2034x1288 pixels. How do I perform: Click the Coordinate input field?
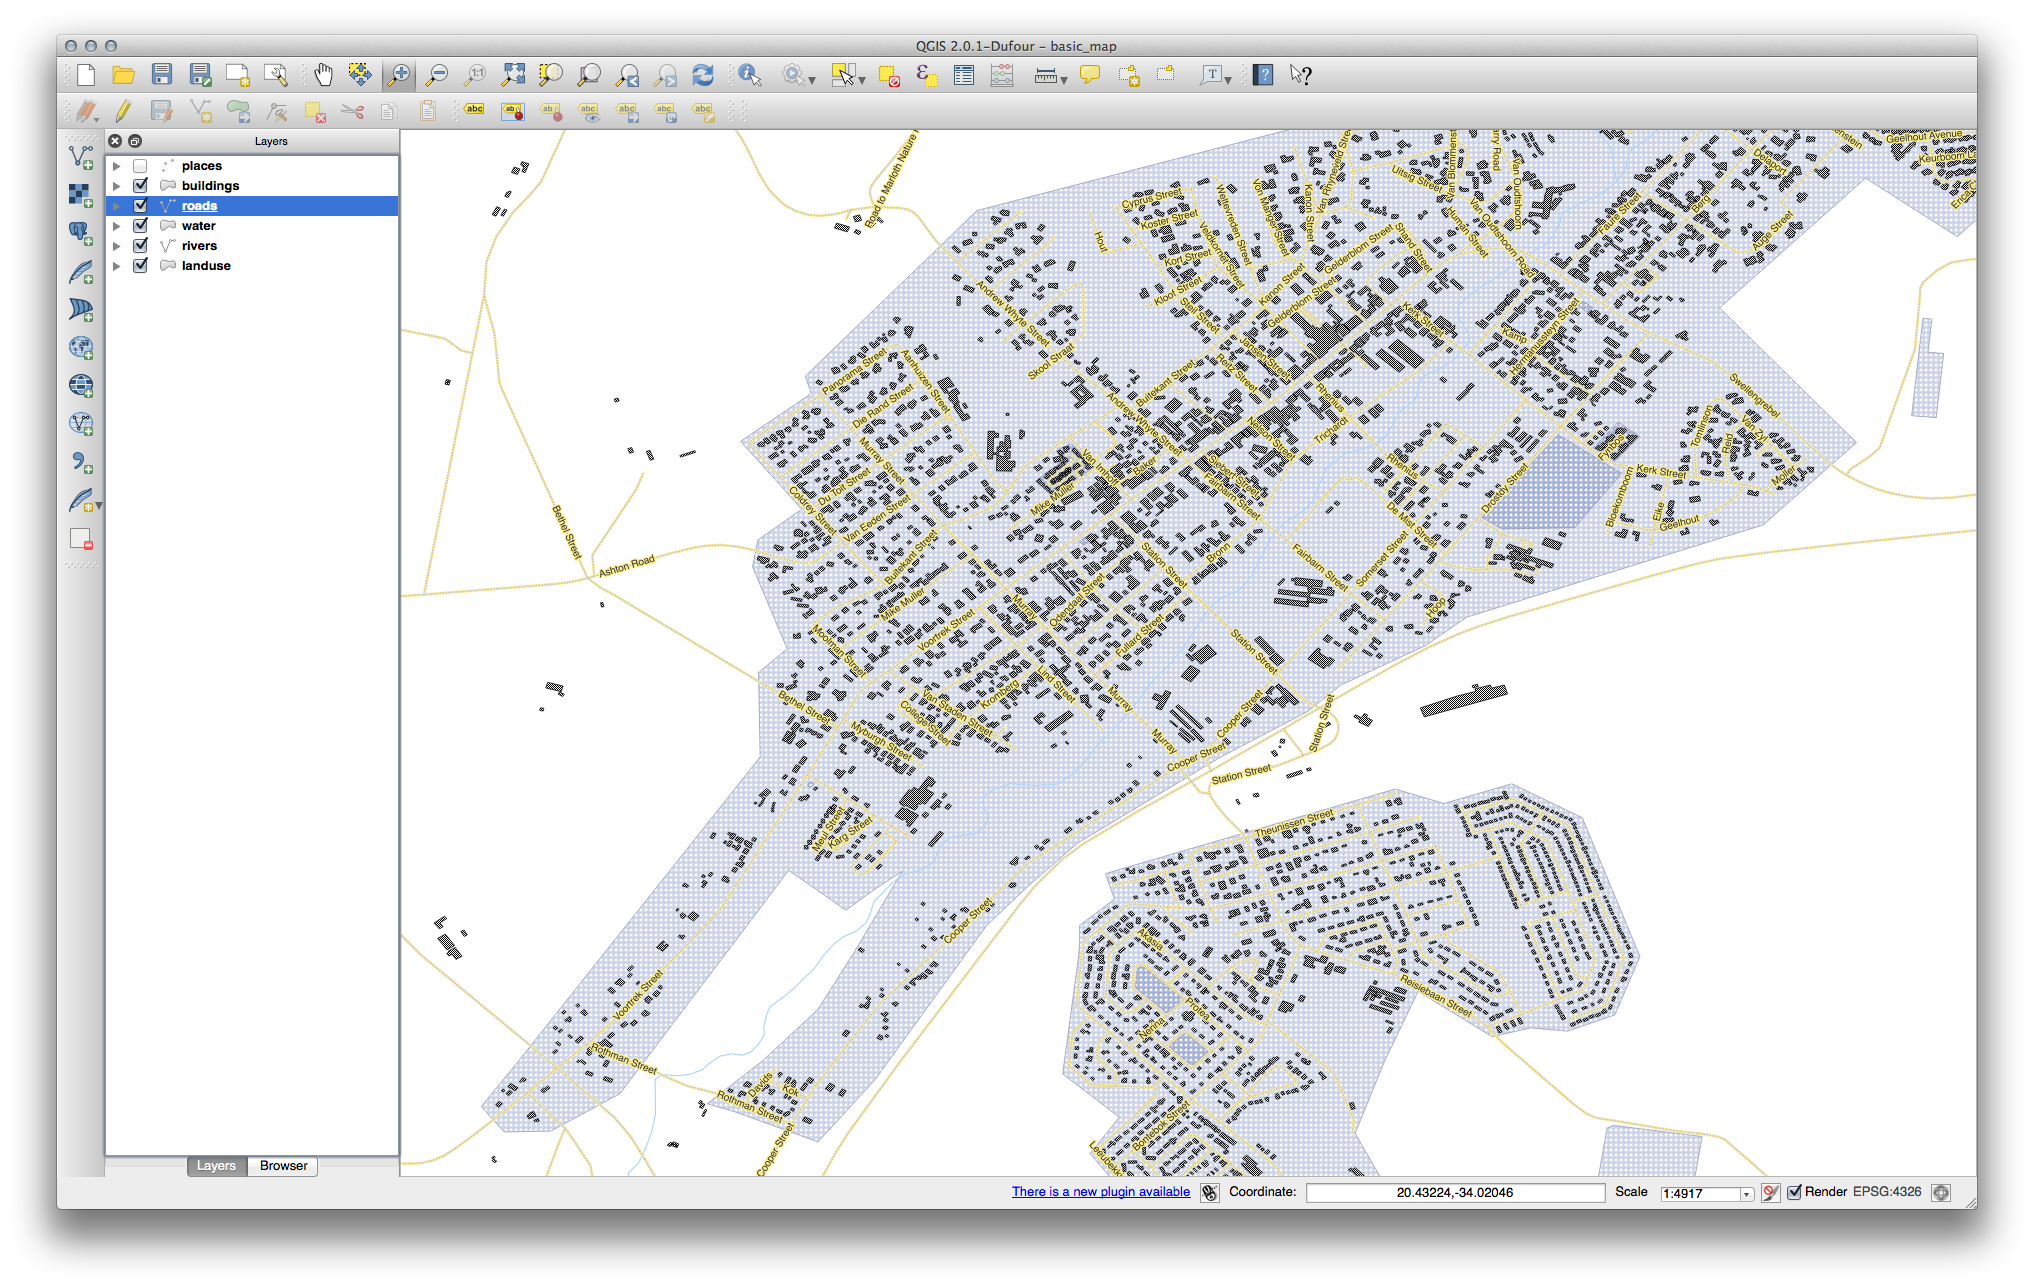(1454, 1193)
